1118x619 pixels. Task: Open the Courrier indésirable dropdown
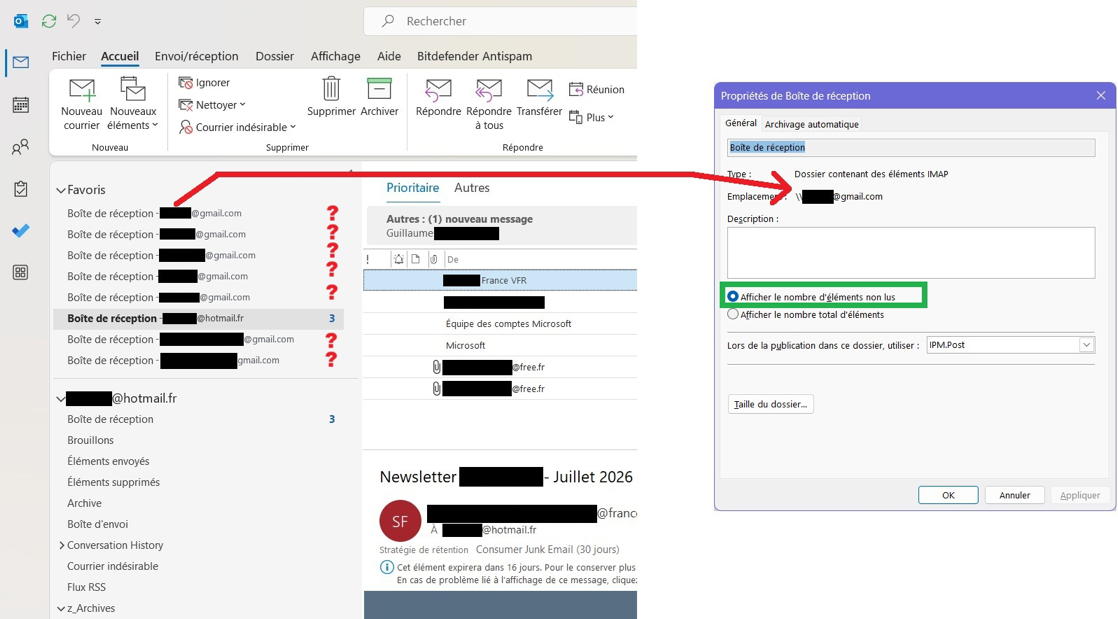coord(237,127)
